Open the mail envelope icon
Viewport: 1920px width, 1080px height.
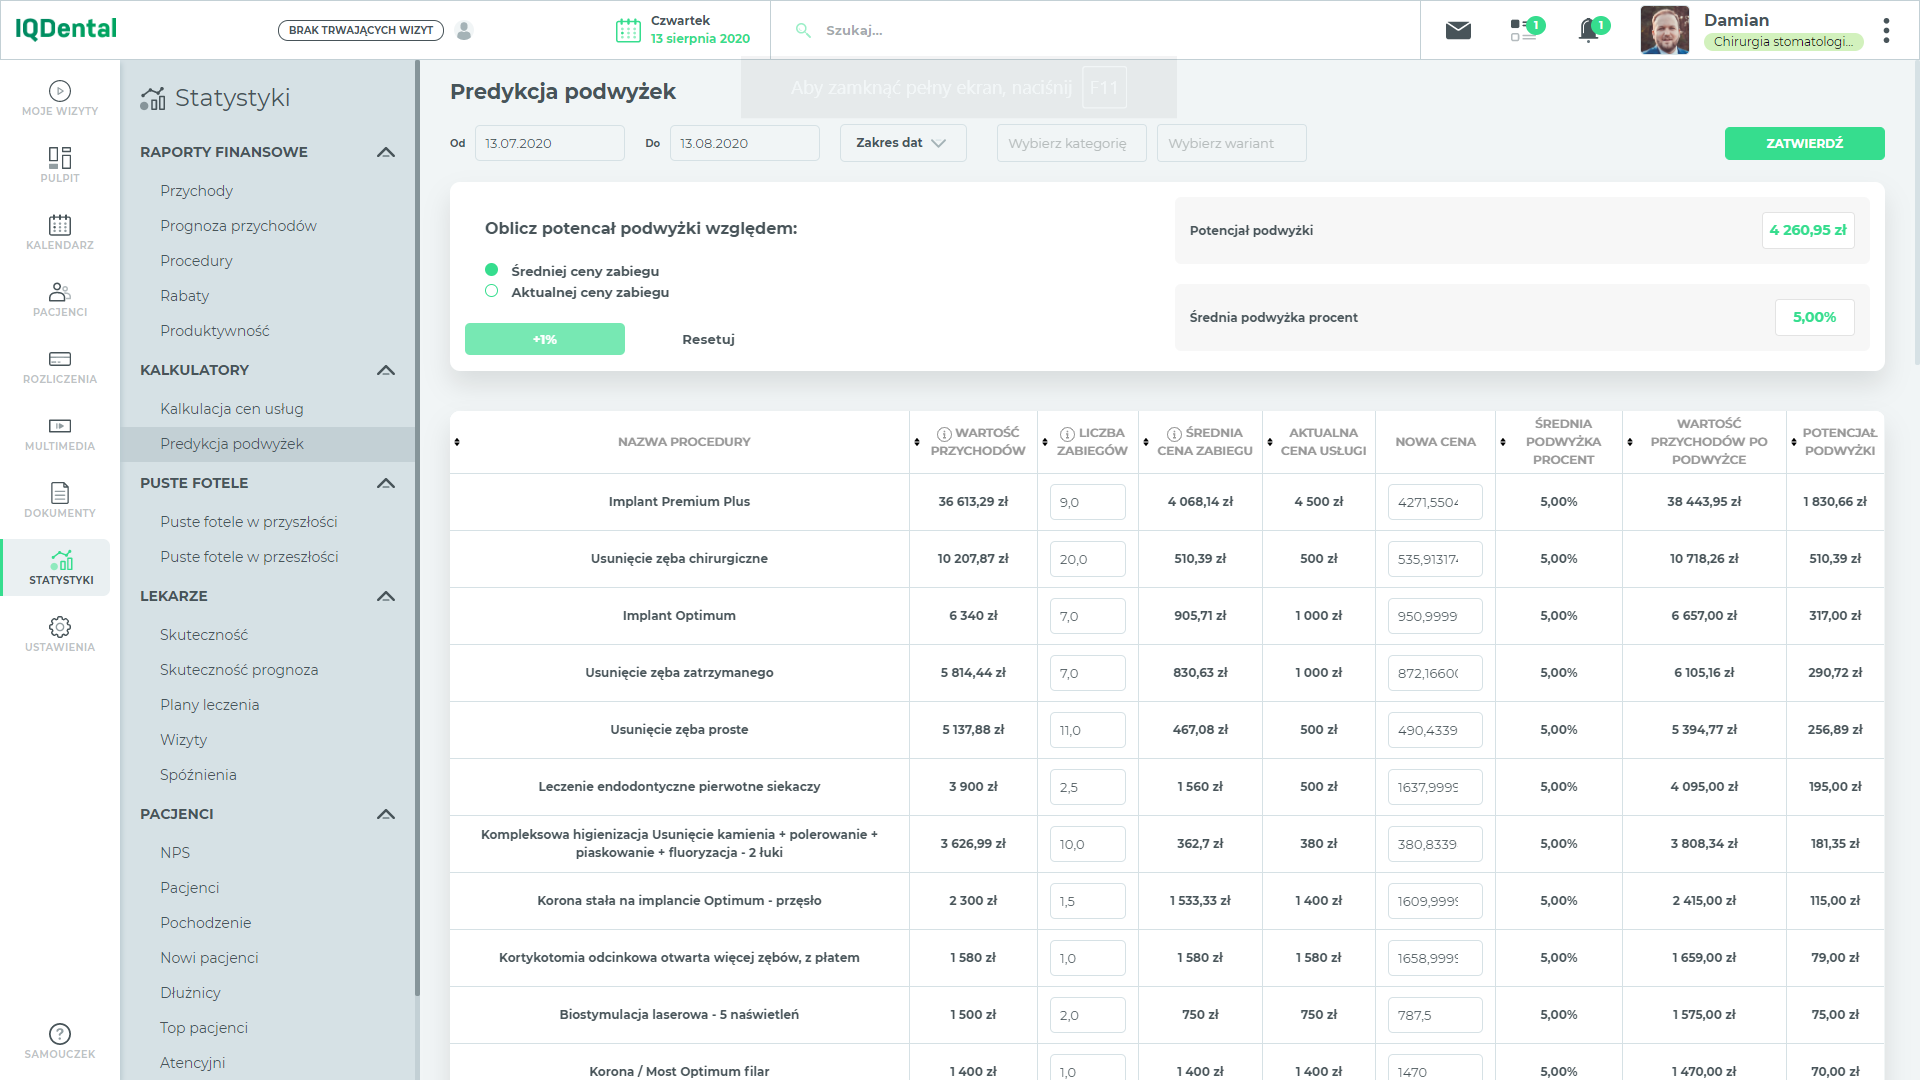(x=1458, y=30)
